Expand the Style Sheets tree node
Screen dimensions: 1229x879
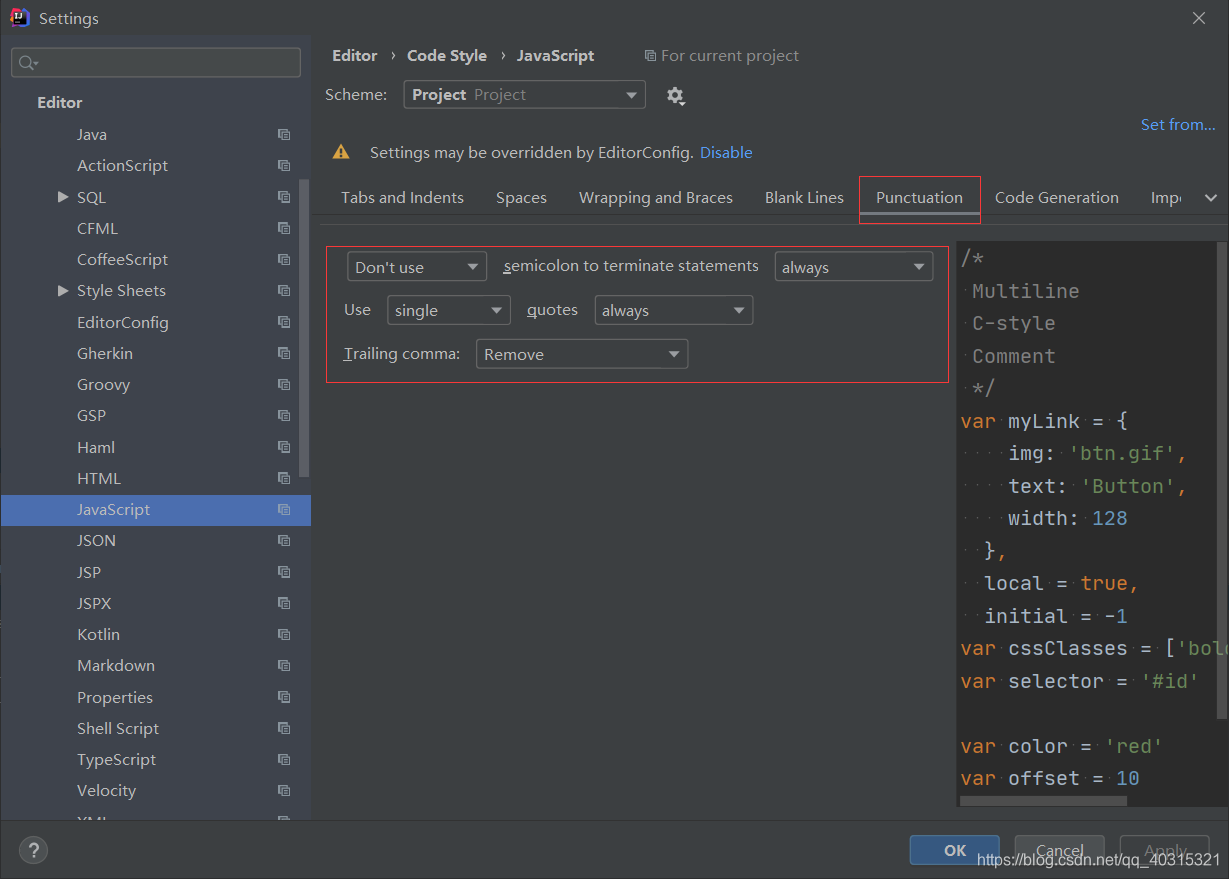[63, 290]
